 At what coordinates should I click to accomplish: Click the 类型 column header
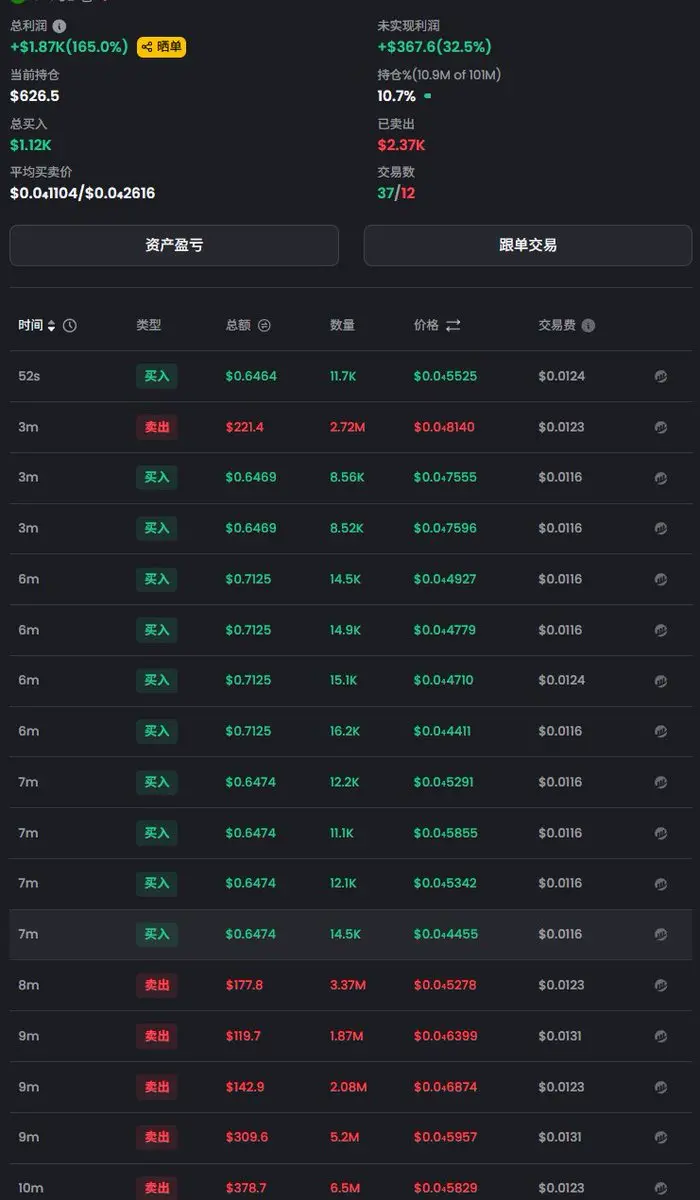tap(148, 326)
